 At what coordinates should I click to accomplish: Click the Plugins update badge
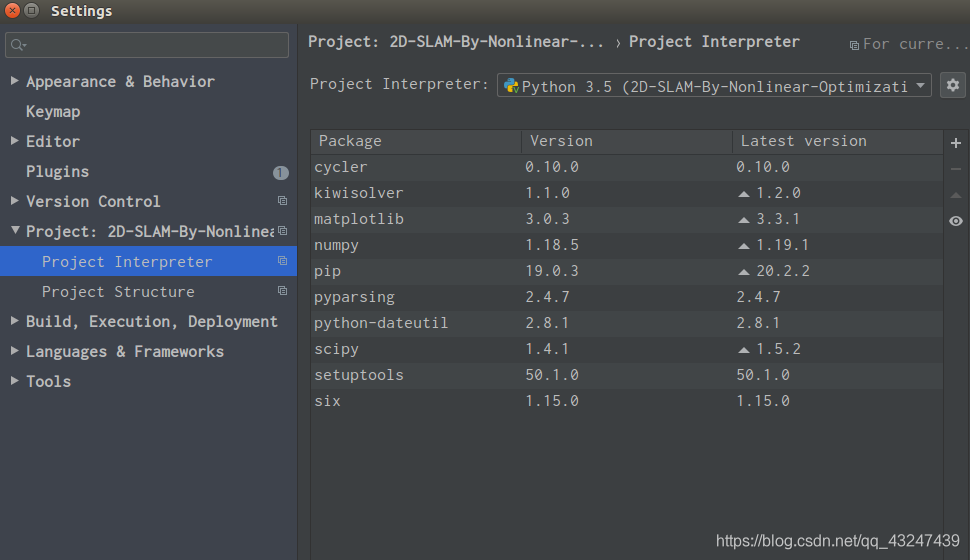281,173
